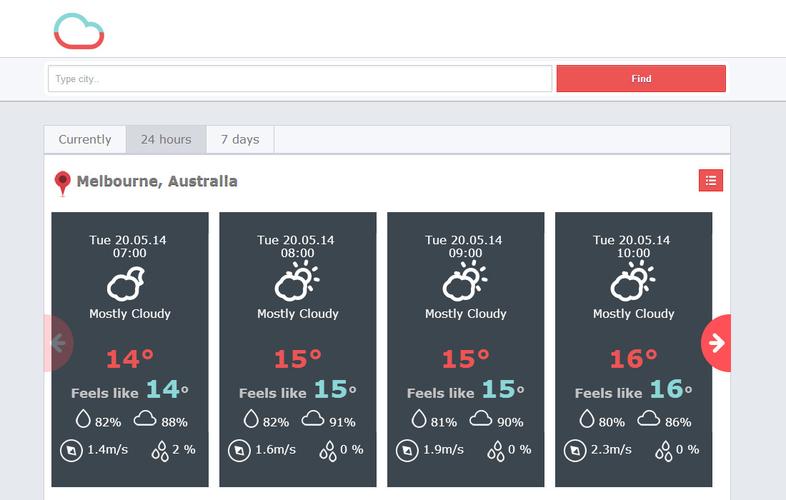Click the 10:00 wind compass icon
Image resolution: width=786 pixels, height=500 pixels.
(x=574, y=450)
